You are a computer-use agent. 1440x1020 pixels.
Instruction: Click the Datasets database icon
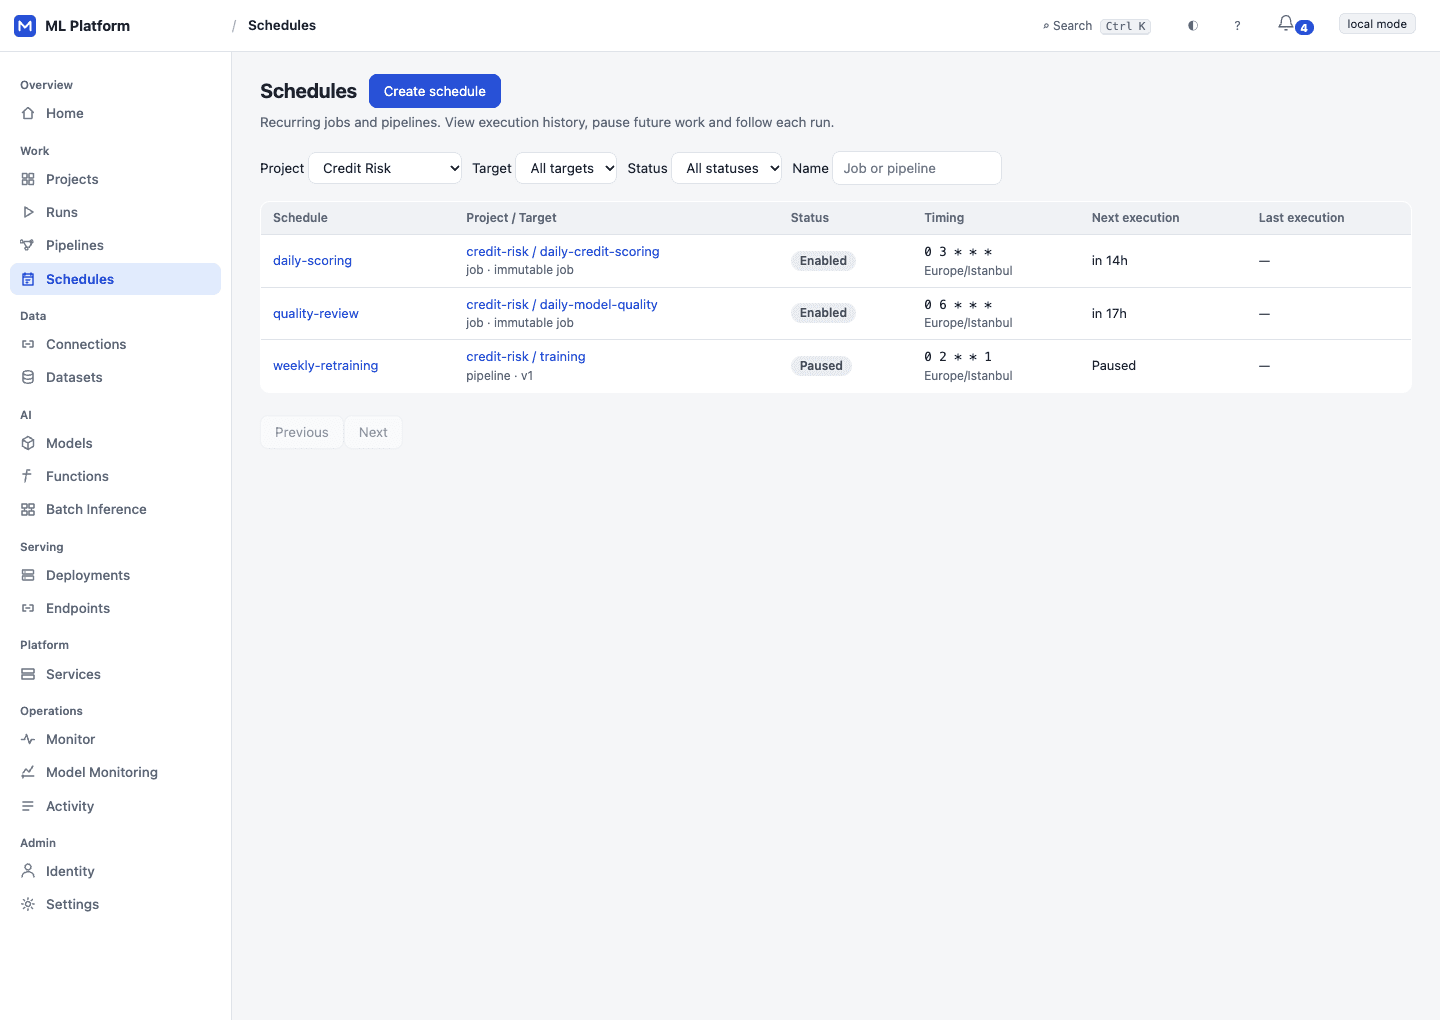tap(28, 377)
